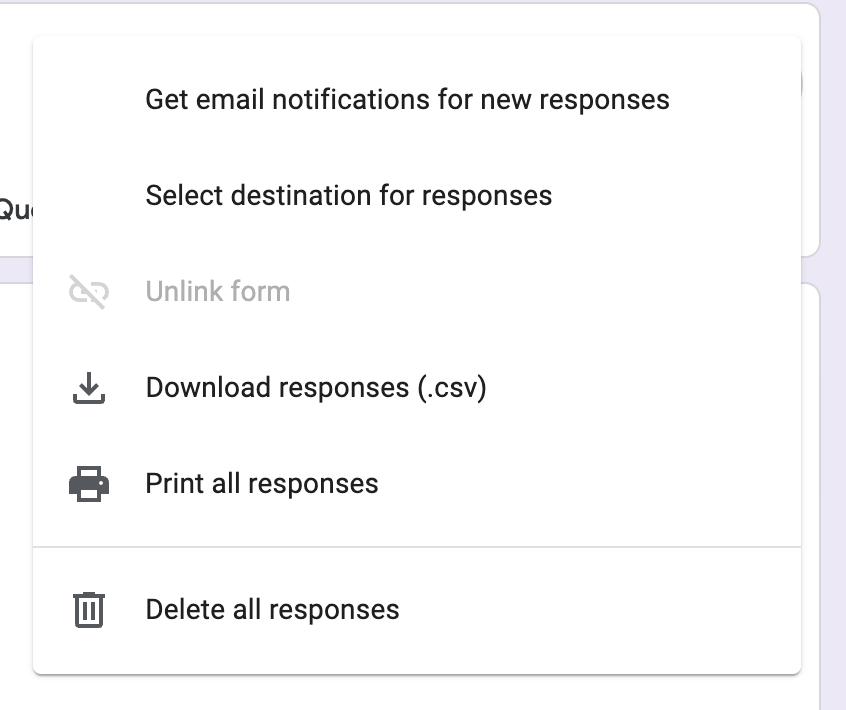This screenshot has height=710, width=846.
Task: Open Select destination for responses
Action: (x=348, y=195)
